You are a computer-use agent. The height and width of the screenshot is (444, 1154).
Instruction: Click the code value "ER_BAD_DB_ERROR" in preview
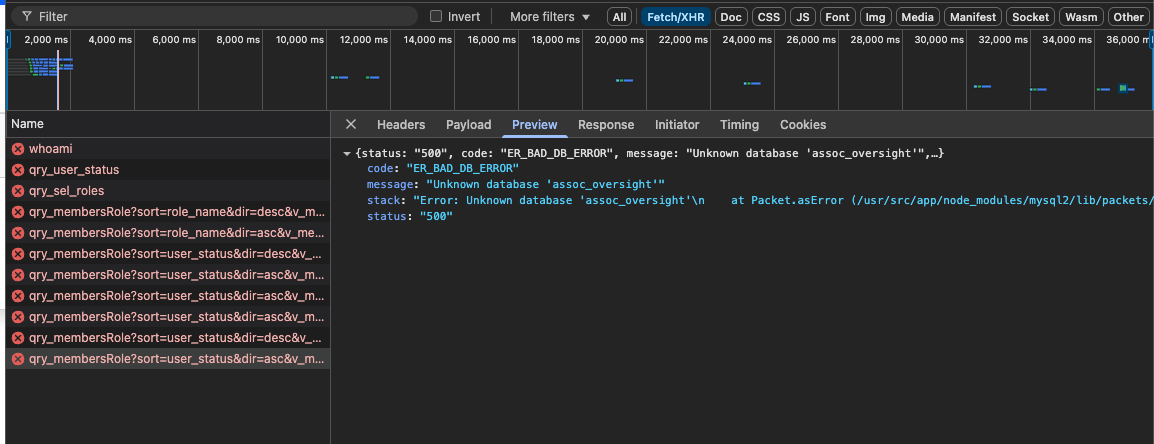click(462, 169)
